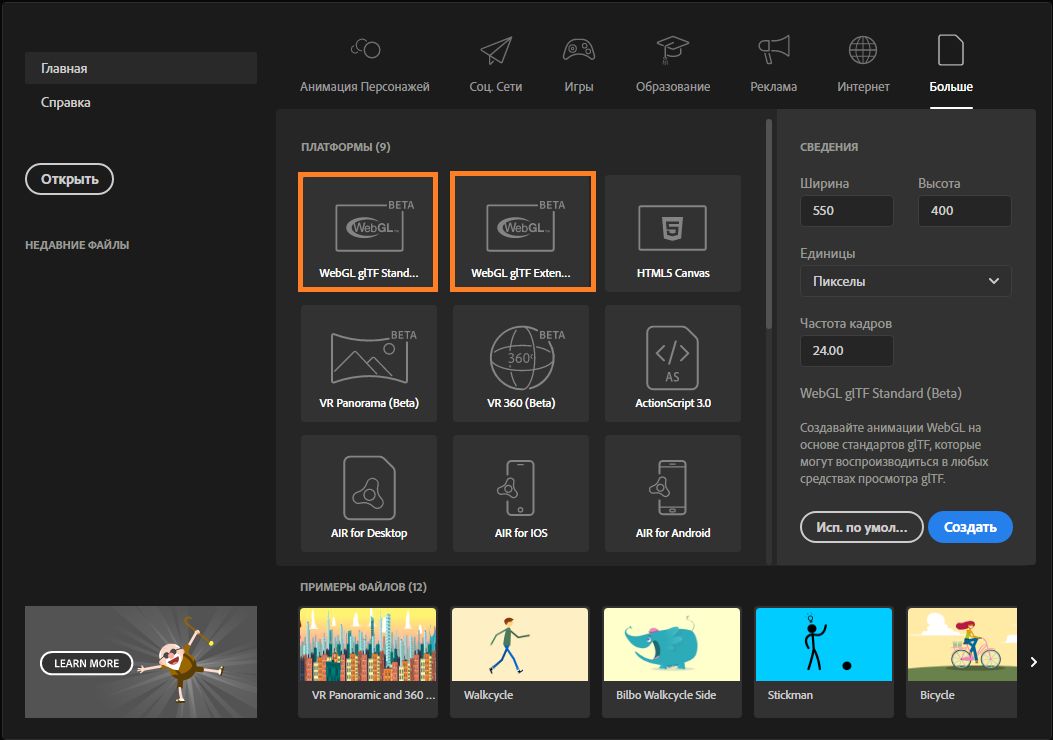The height and width of the screenshot is (740, 1053).
Task: Expand the Единицы Пикселы dropdown
Action: (905, 281)
